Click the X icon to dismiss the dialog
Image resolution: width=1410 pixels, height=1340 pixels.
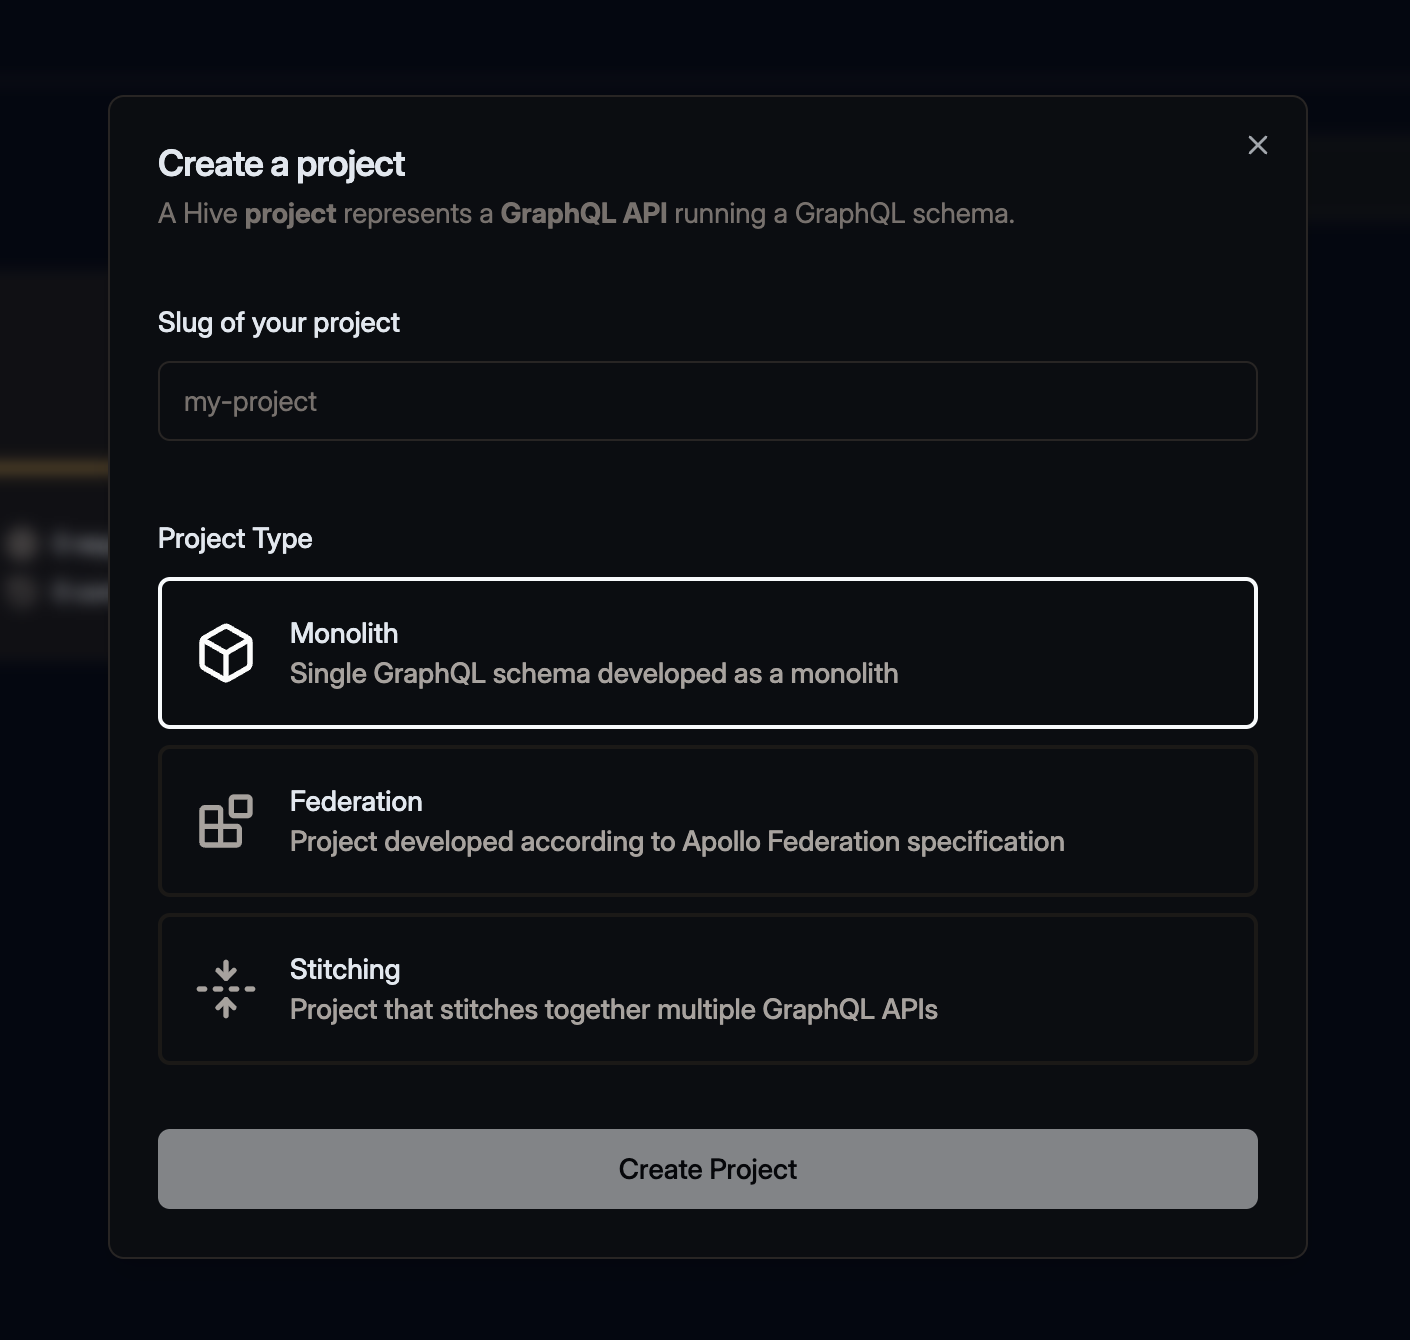[1257, 145]
